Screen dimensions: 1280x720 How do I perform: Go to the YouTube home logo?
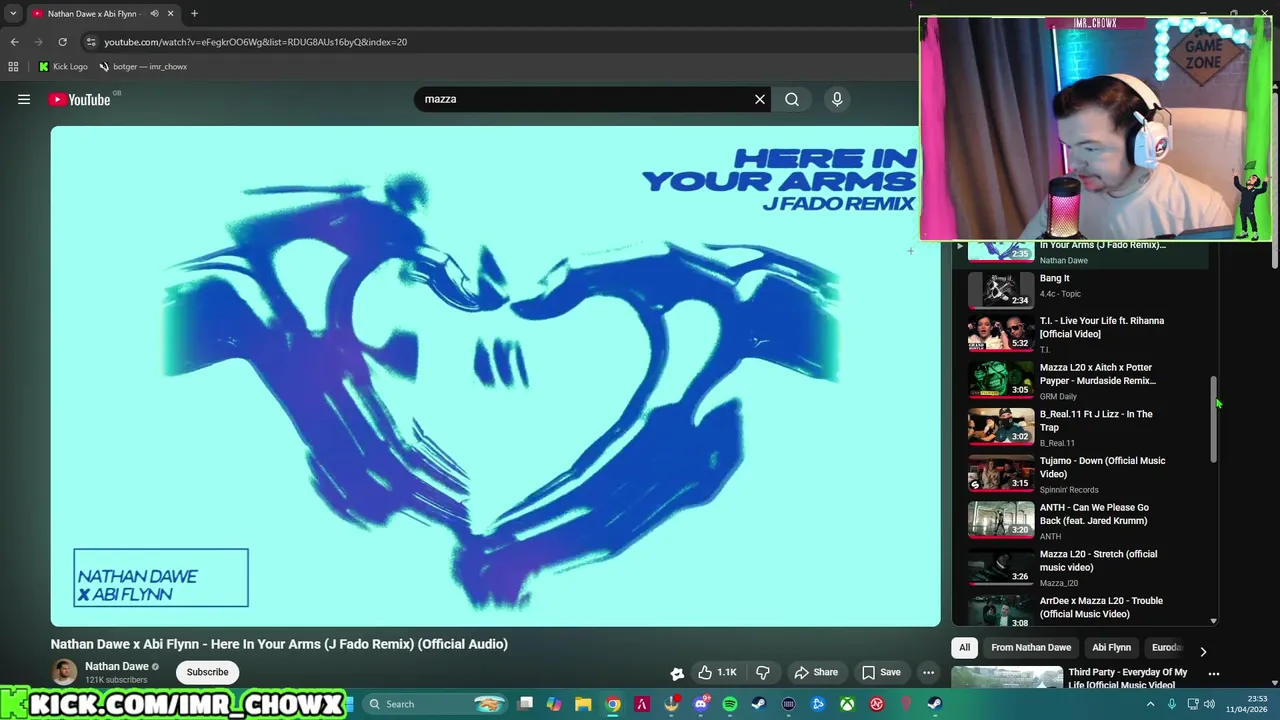(x=79, y=99)
